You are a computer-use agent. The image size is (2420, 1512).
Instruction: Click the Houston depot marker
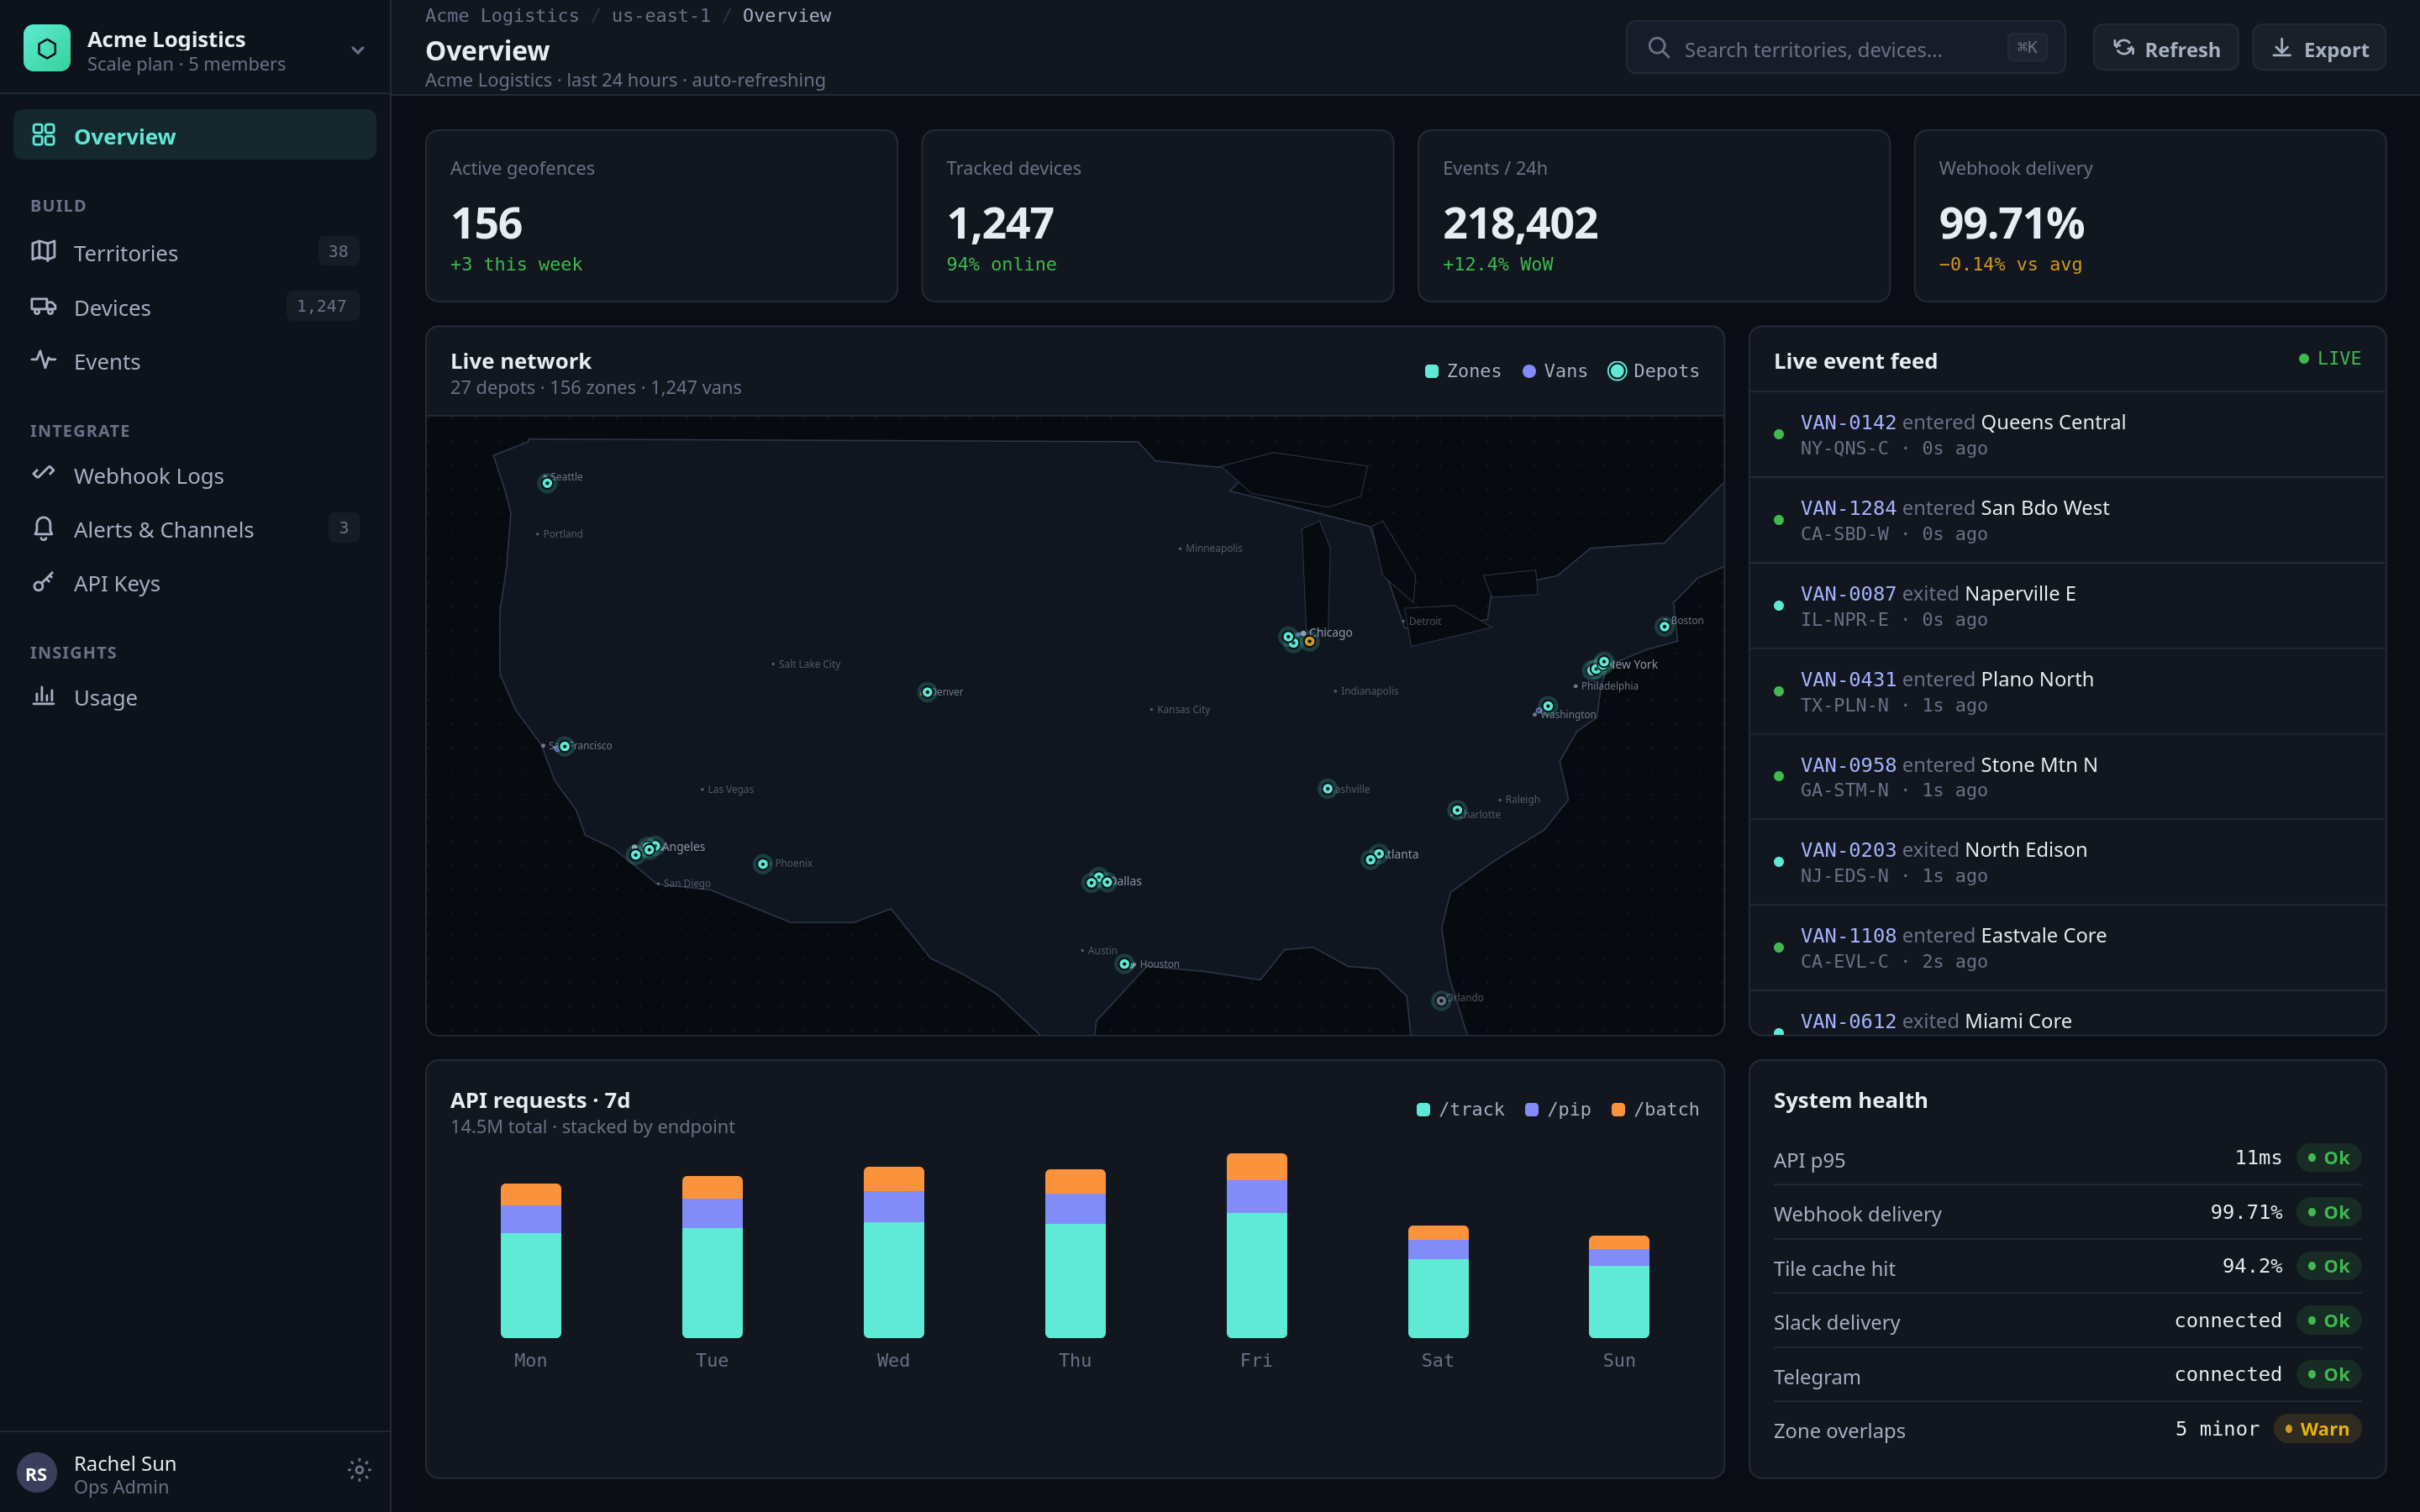1124,964
